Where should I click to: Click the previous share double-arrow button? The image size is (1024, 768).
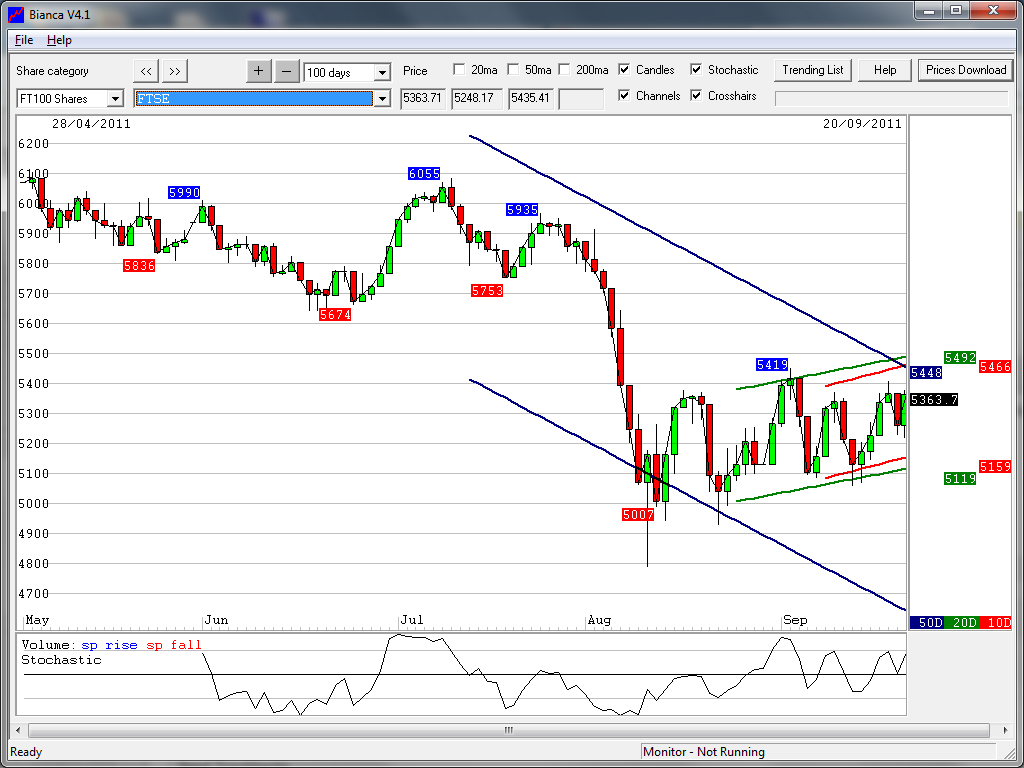tap(146, 71)
